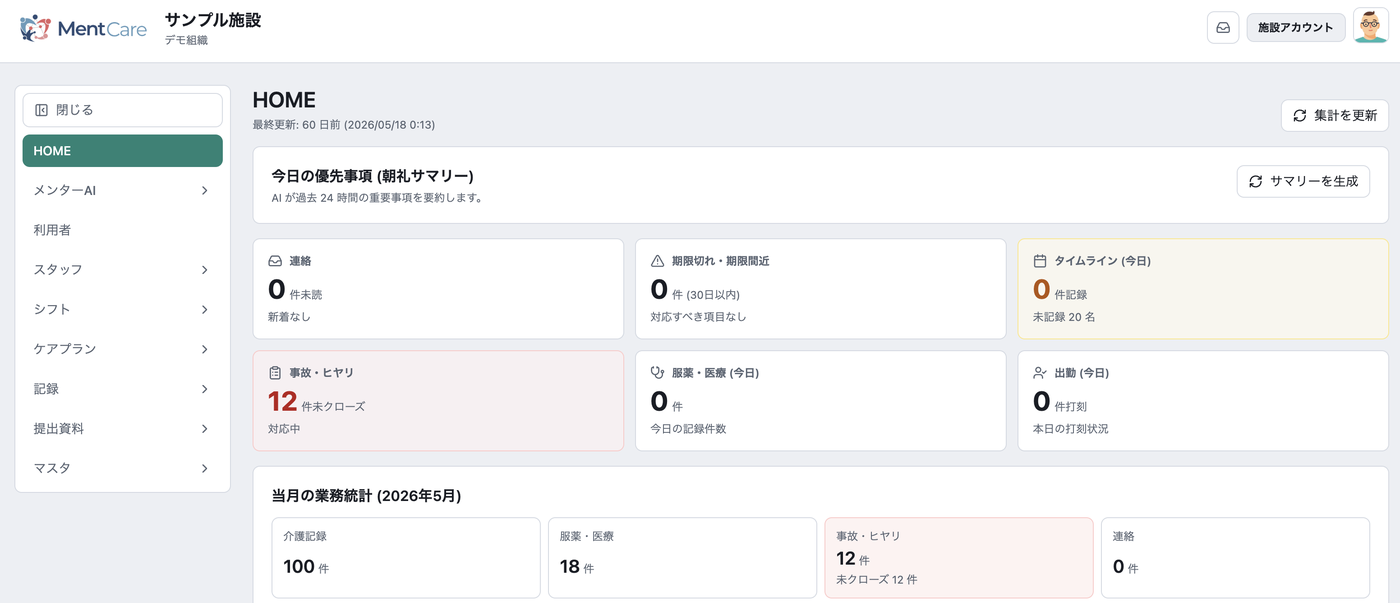Expand the メンターAI submenu chevron
This screenshot has width=1400, height=603.
pos(204,190)
